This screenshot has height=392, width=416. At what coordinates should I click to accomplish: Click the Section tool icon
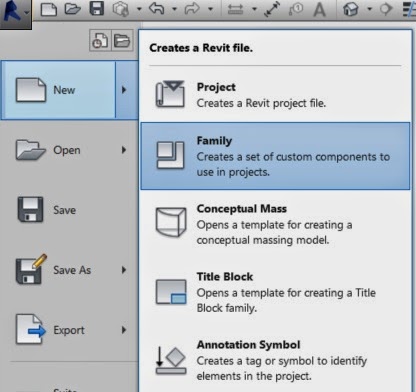pos(386,9)
